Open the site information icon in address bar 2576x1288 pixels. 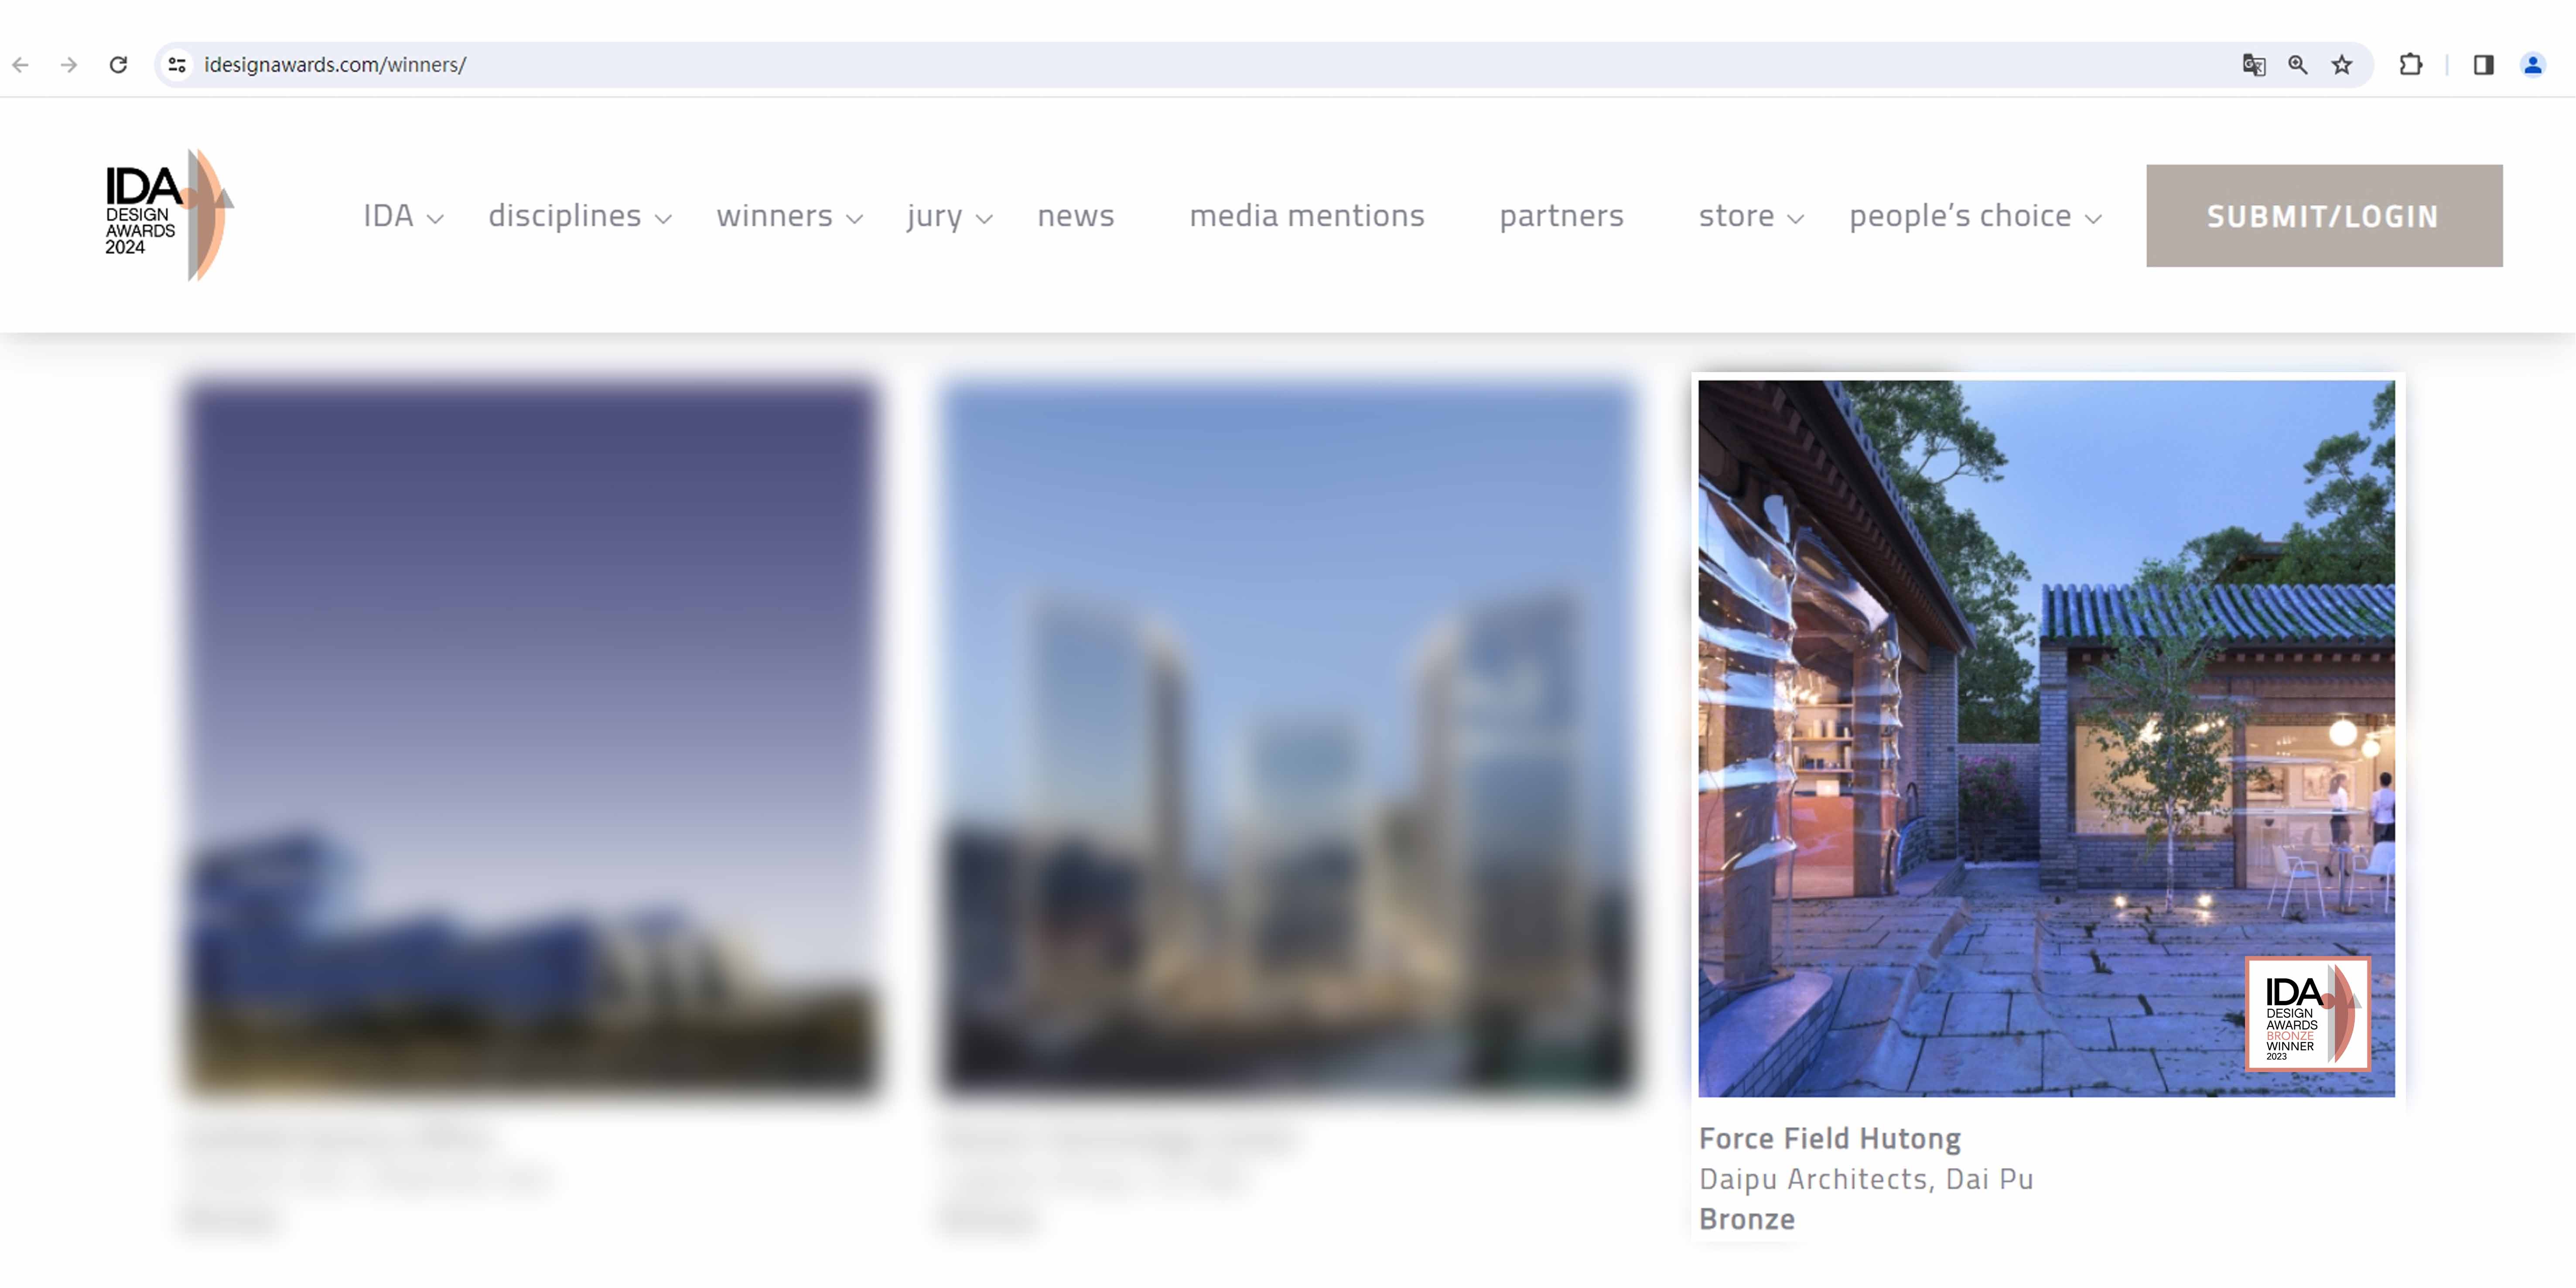(177, 65)
